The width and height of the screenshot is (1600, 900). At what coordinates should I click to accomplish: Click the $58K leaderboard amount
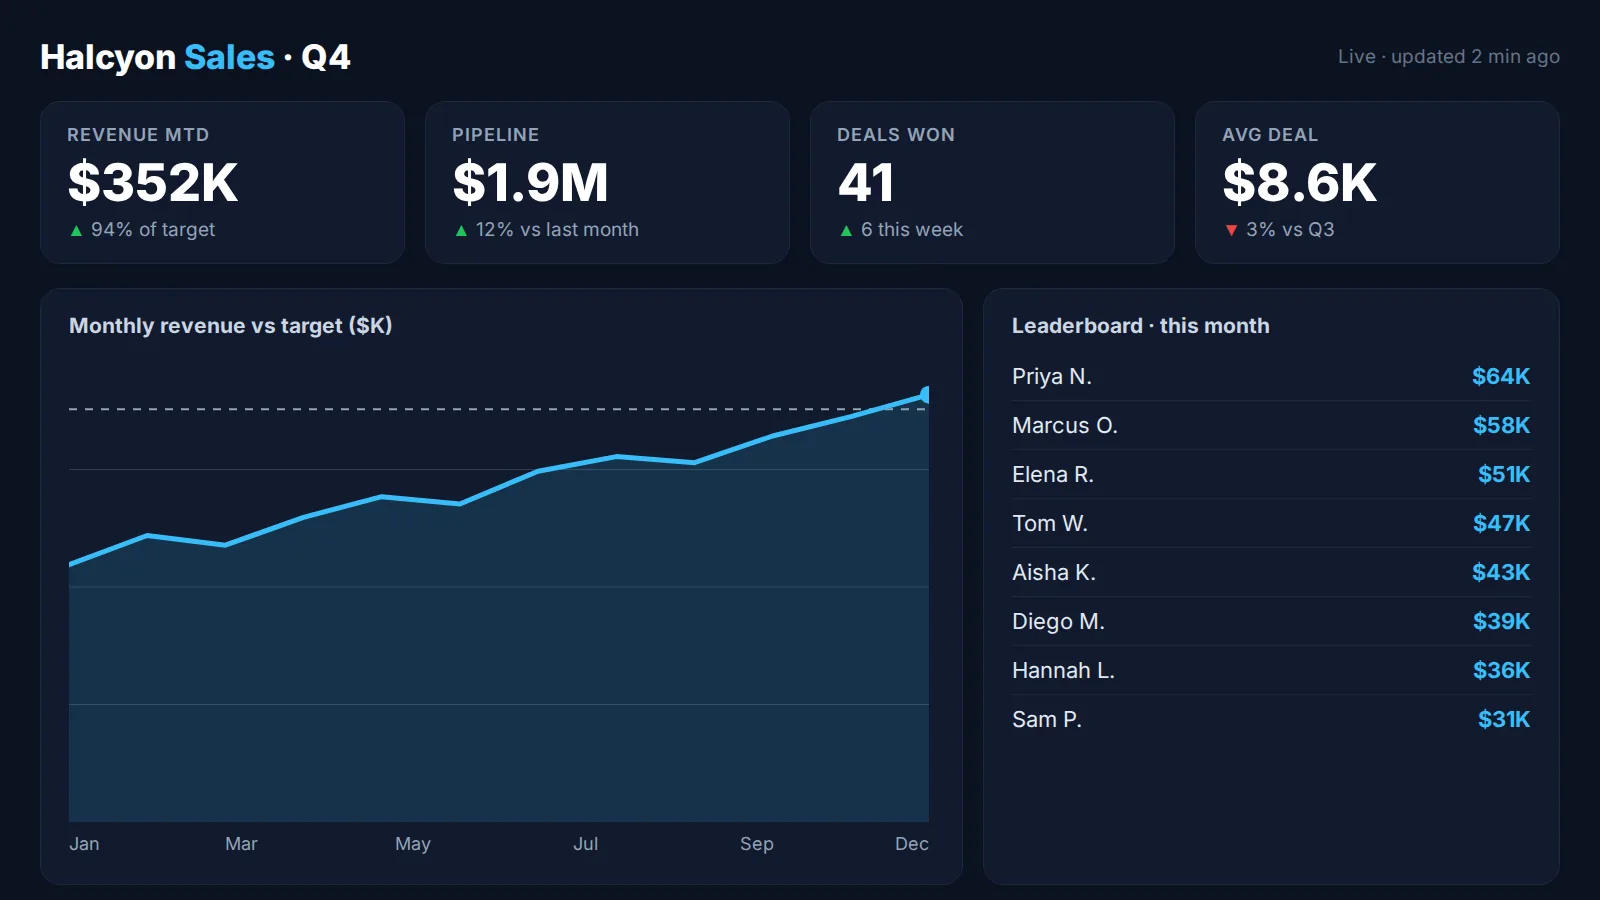click(x=1501, y=426)
